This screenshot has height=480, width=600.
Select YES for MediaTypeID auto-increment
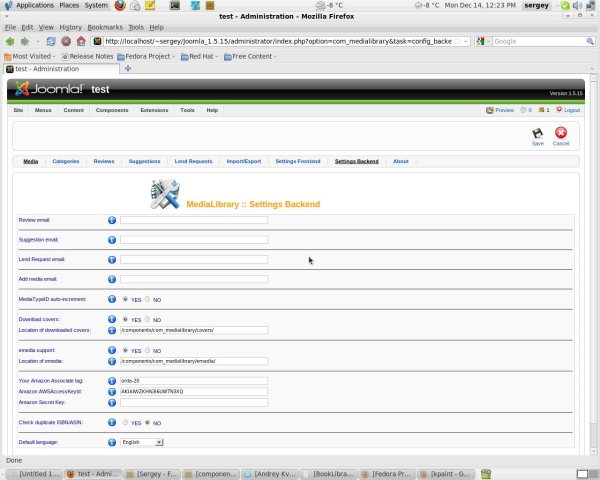click(125, 299)
